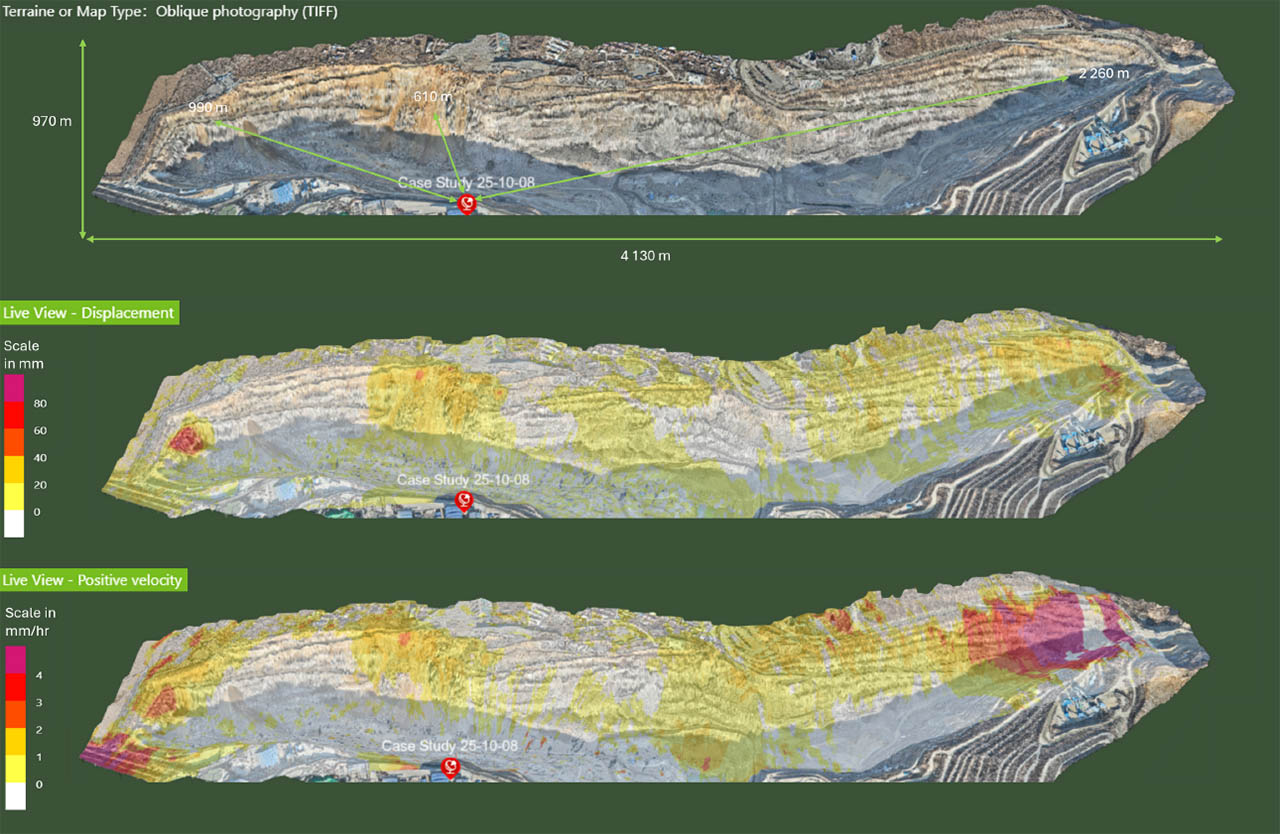This screenshot has height=834, width=1280.
Task: Click the '60' value on the displacement scale
Action: click(41, 430)
